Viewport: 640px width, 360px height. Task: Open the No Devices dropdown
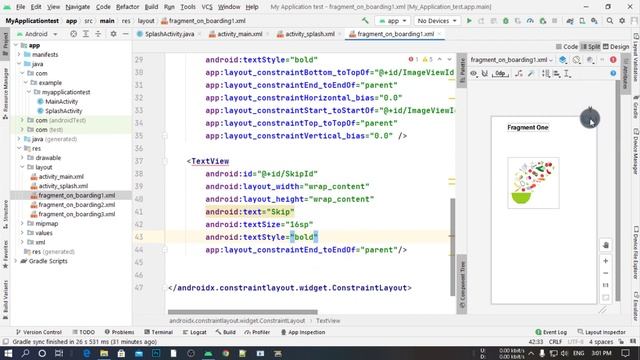click(437, 21)
